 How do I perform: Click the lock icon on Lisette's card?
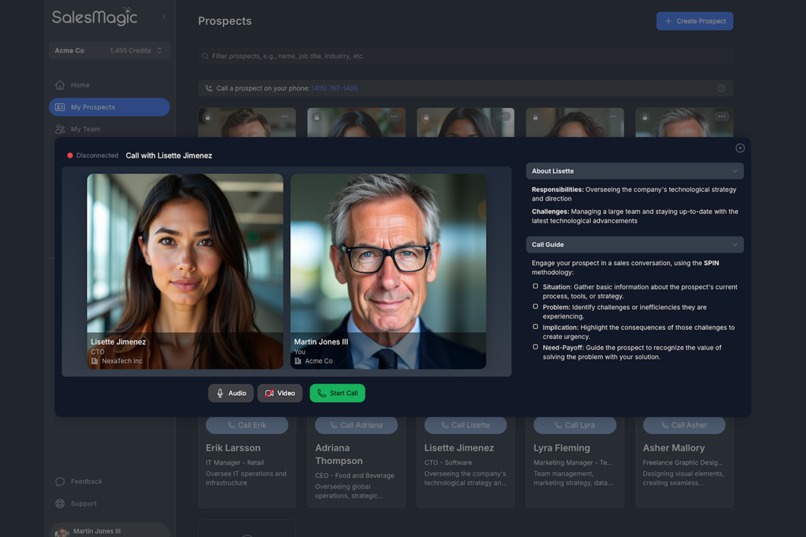tap(426, 118)
